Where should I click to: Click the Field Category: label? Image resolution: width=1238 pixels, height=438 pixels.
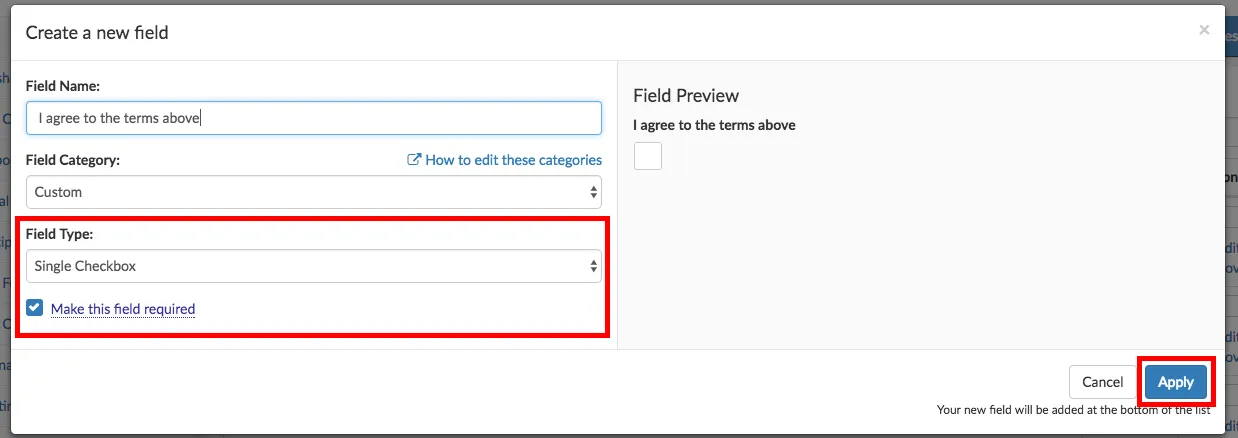point(73,160)
